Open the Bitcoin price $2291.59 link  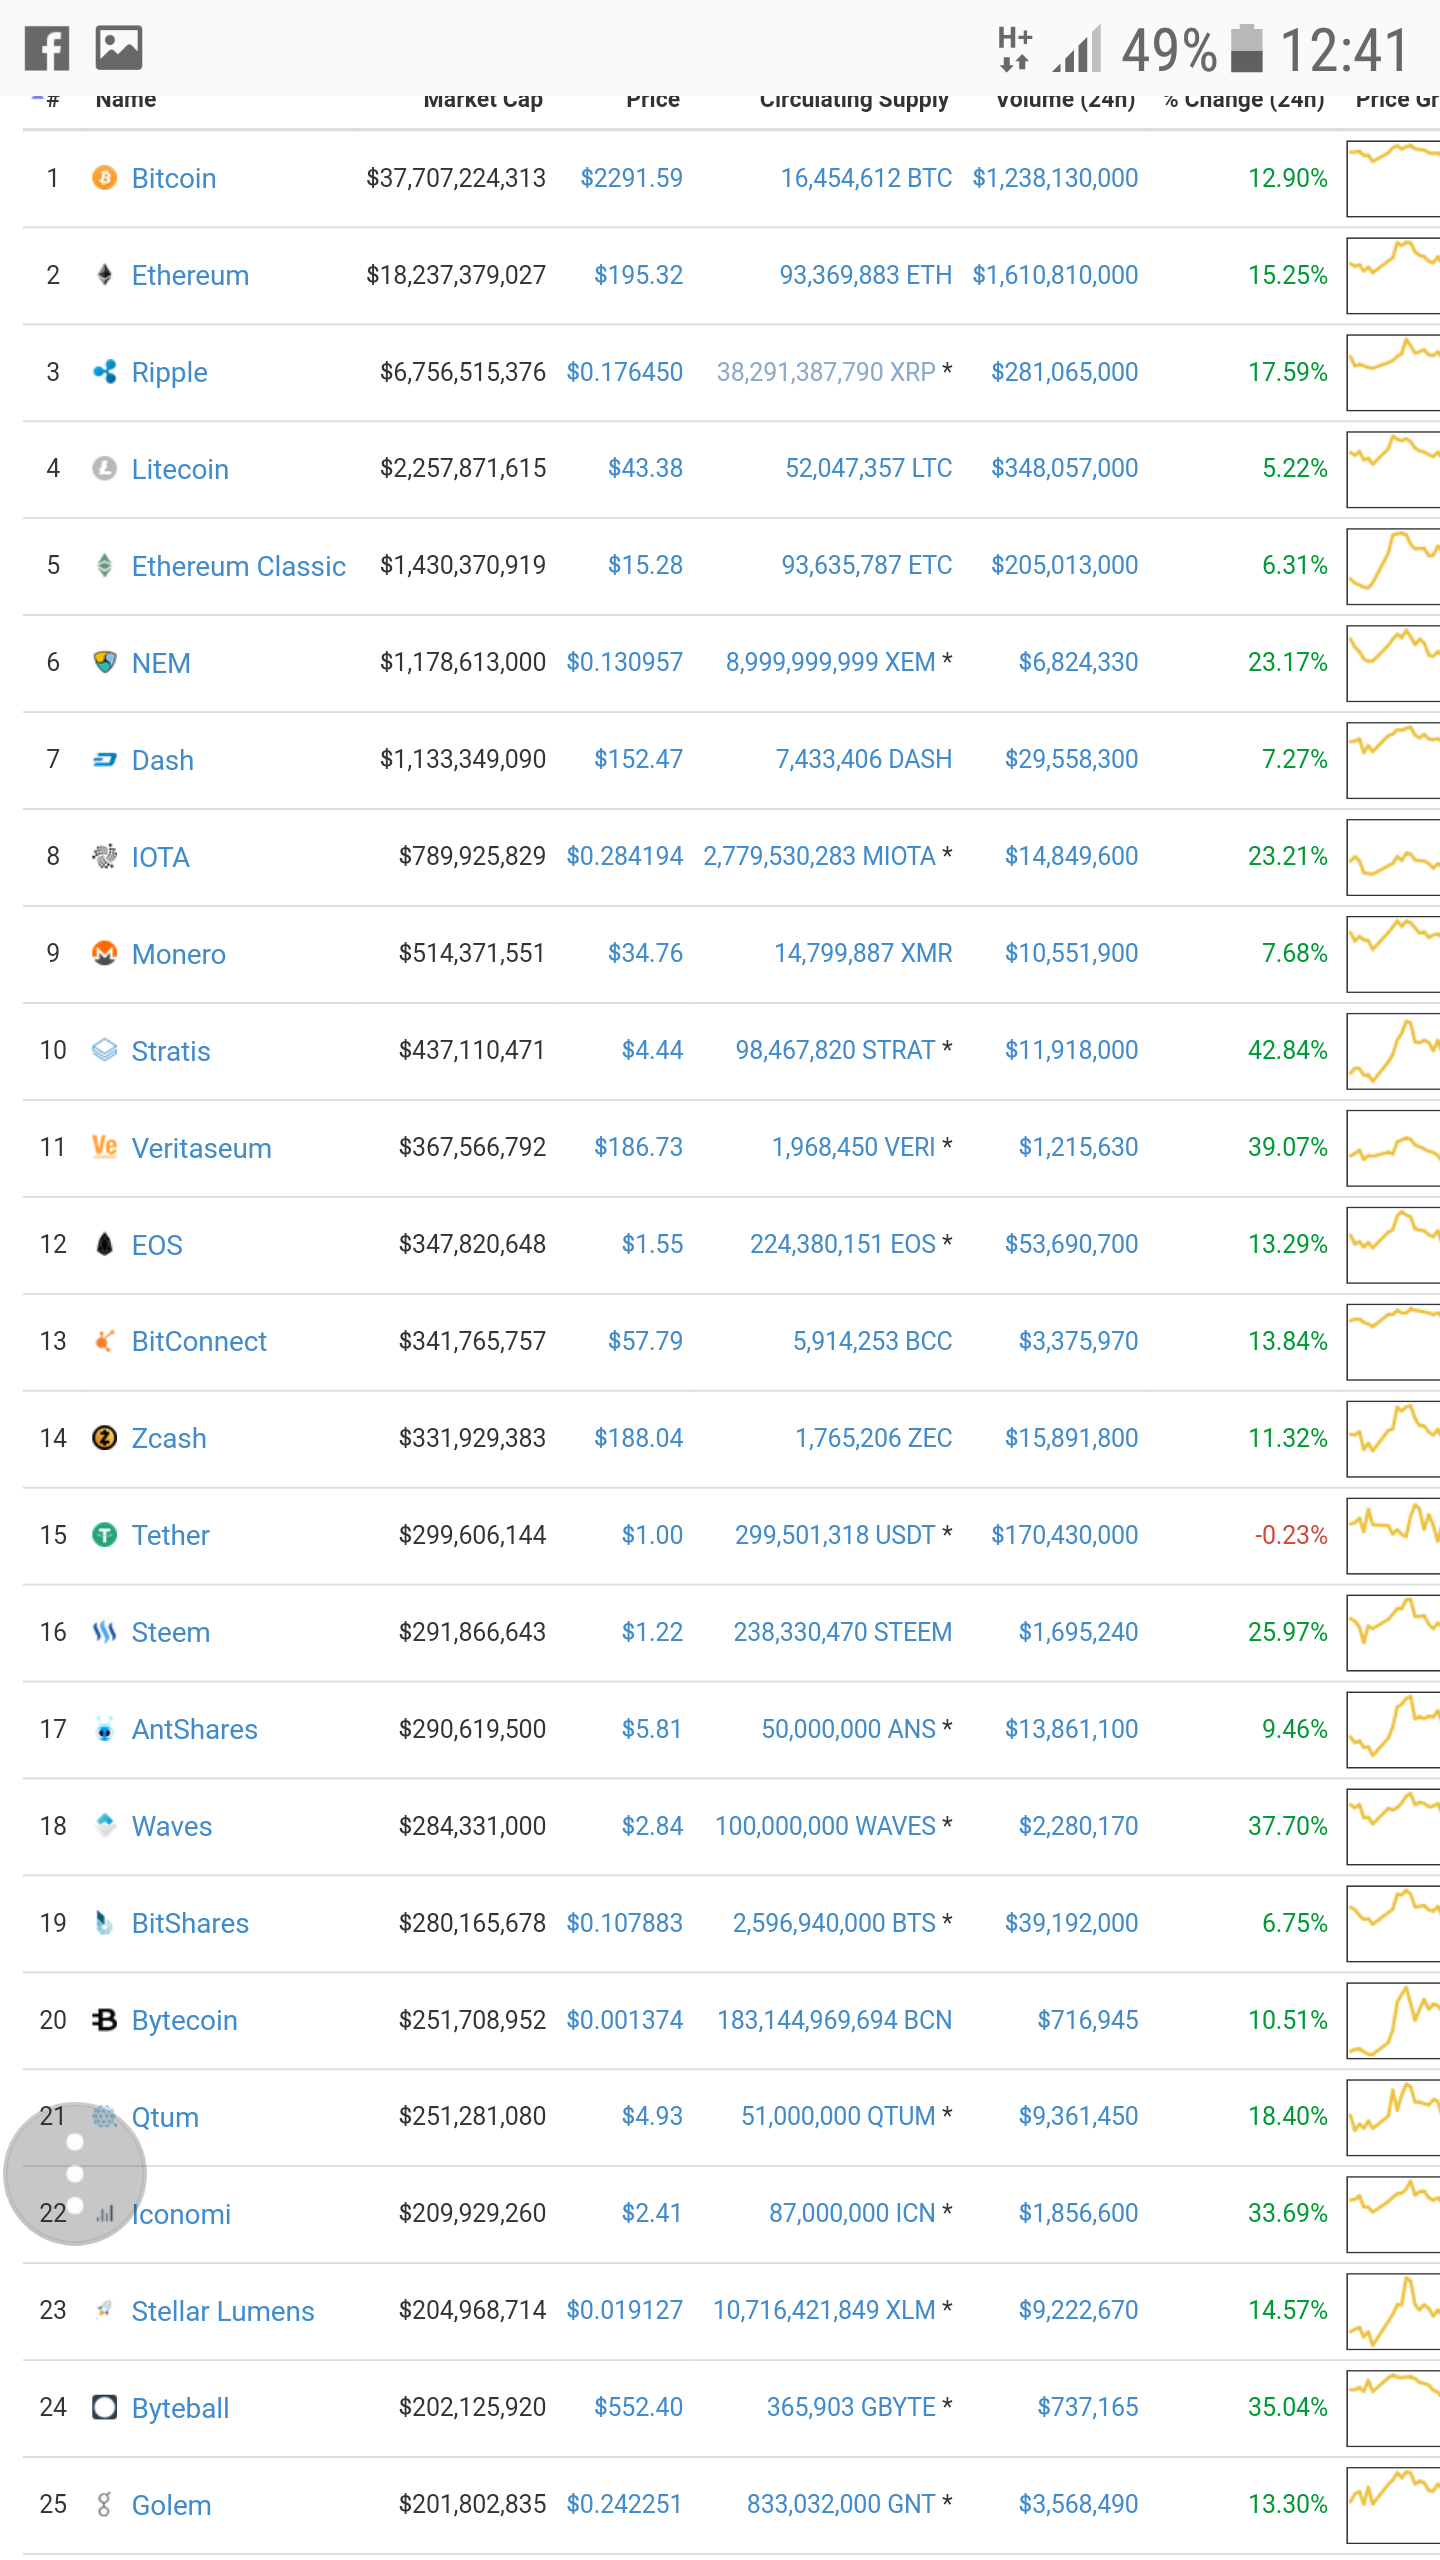click(632, 178)
